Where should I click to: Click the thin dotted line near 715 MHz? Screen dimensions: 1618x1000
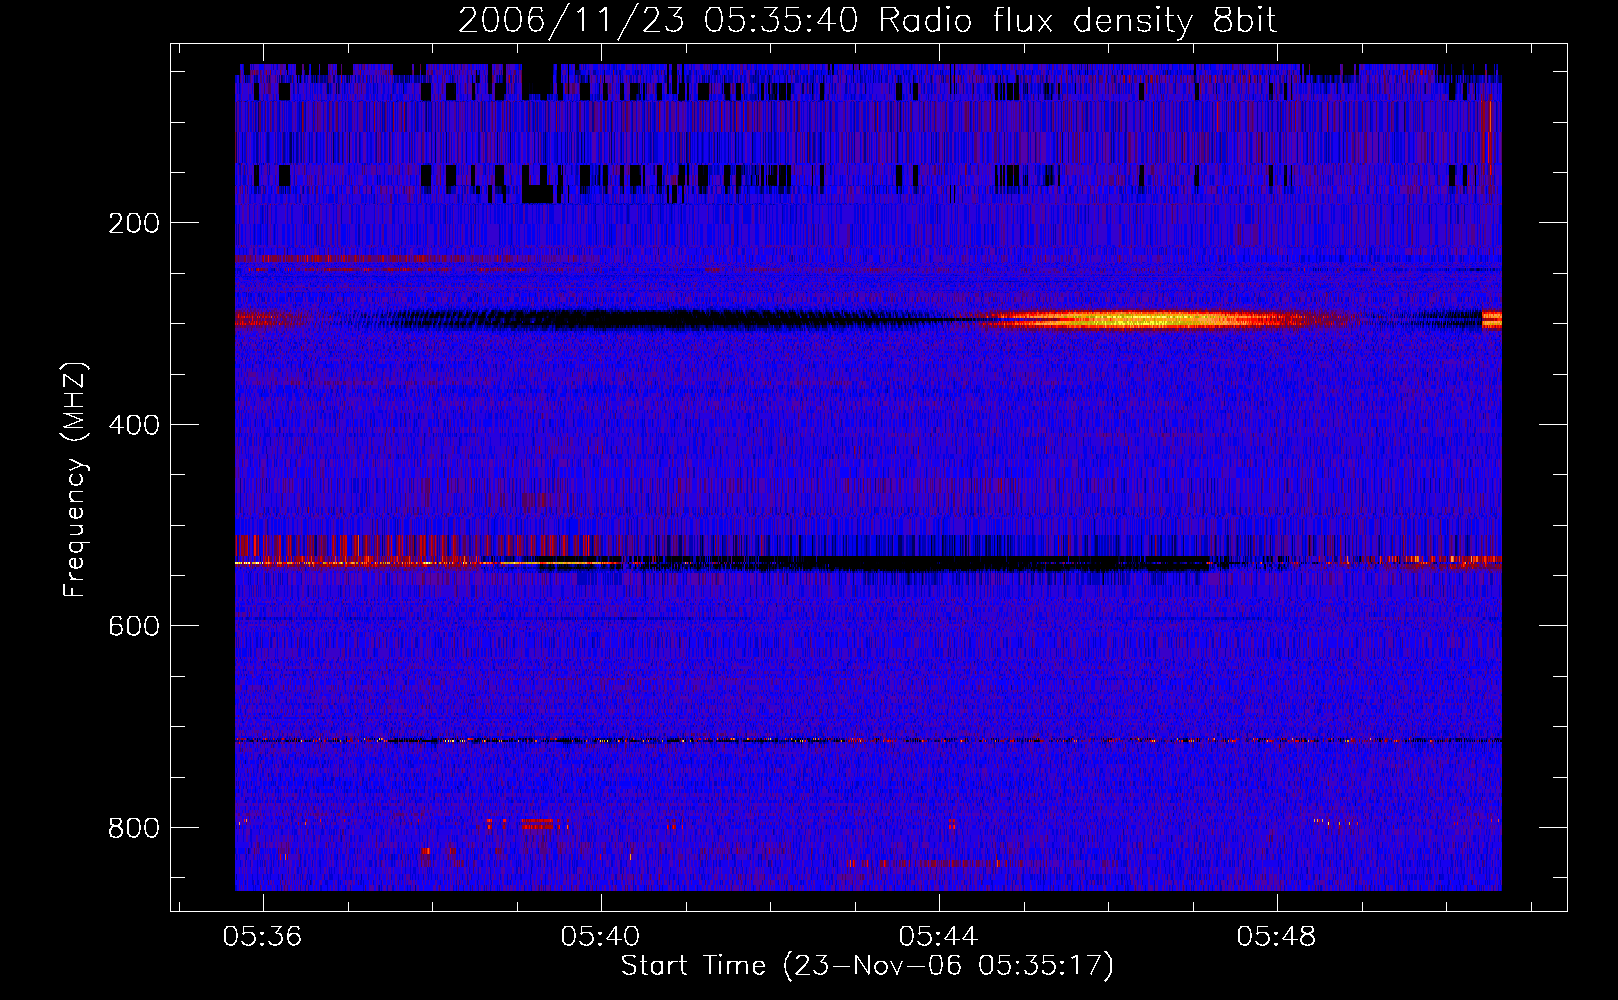coord(868,740)
